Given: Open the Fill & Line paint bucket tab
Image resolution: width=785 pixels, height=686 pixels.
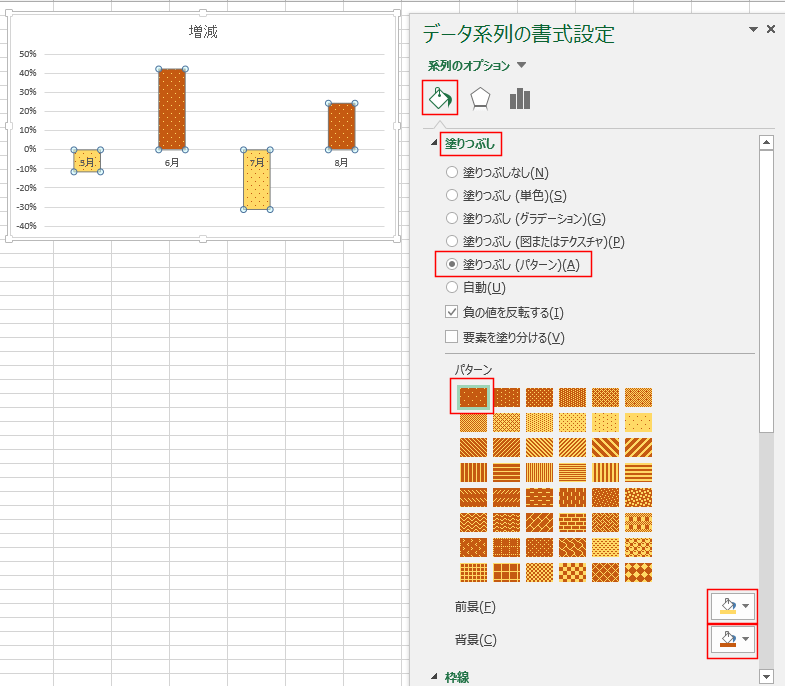Looking at the screenshot, I should (x=440, y=98).
